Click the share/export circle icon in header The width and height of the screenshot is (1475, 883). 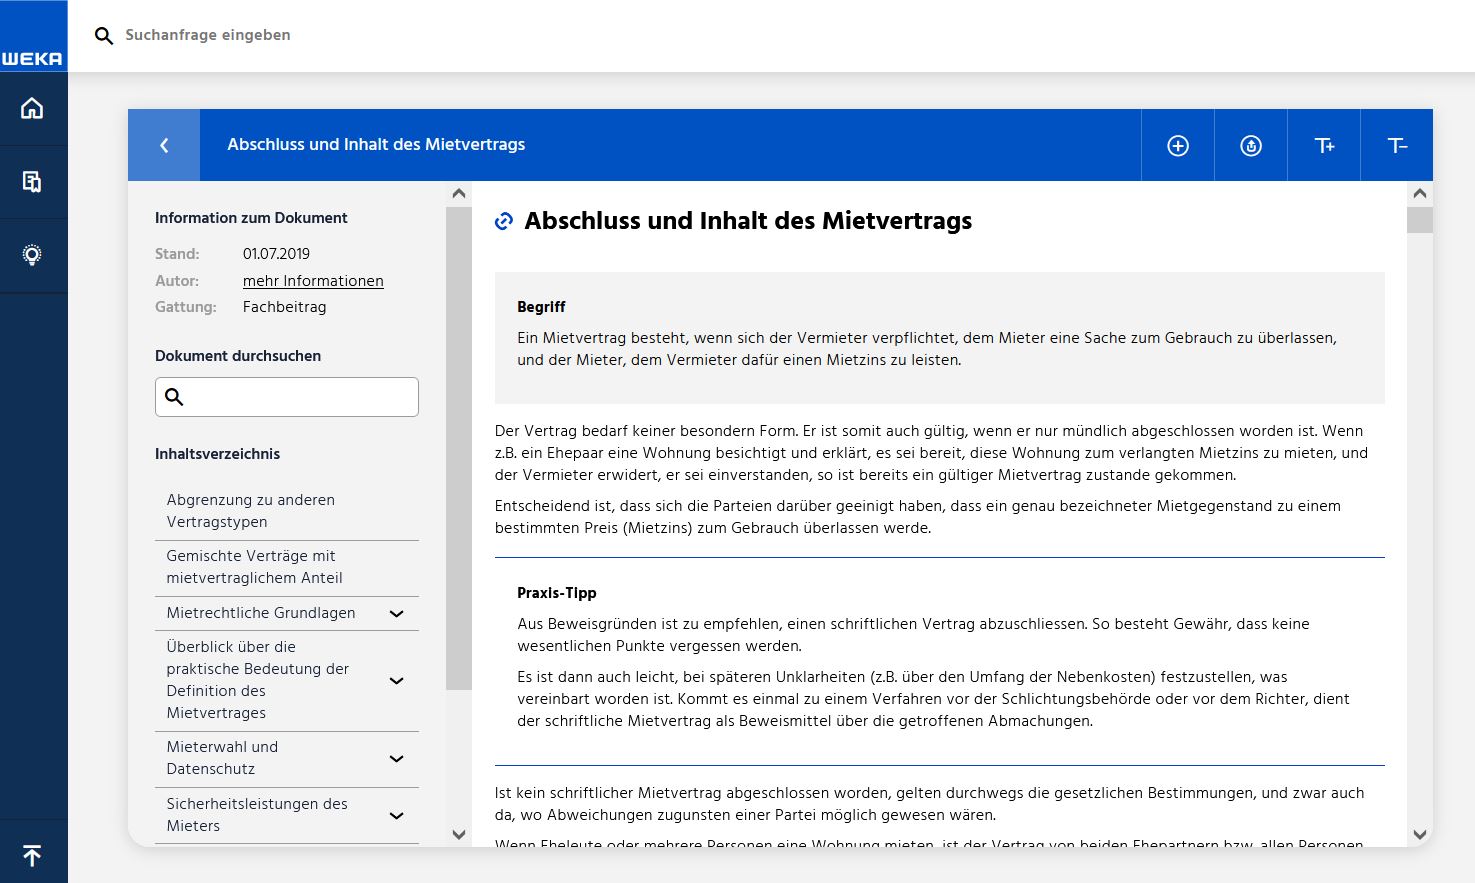tap(1251, 146)
